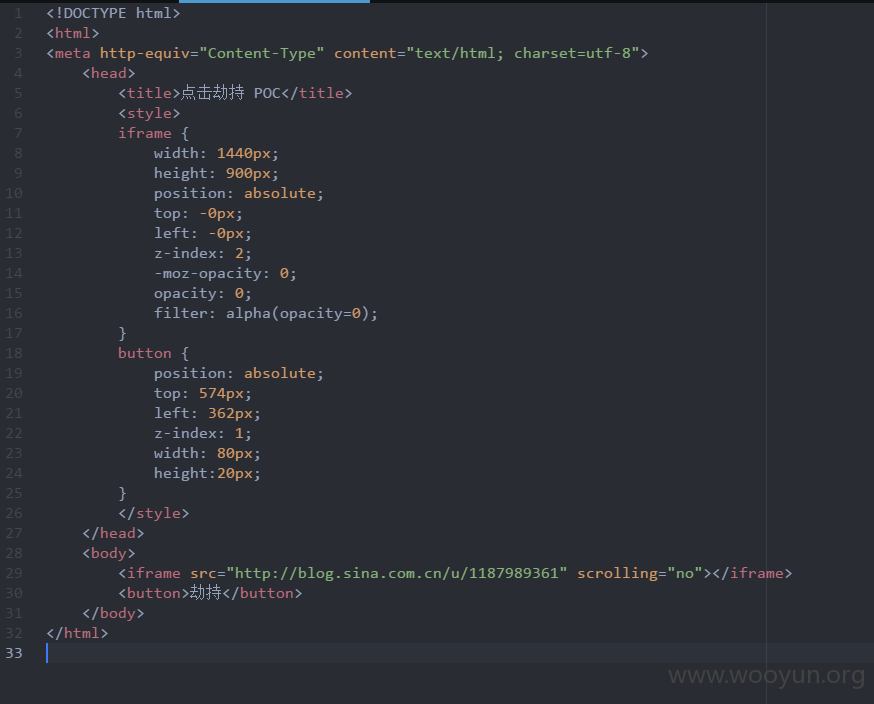This screenshot has width=874, height=704.
Task: Click the 'z-index: 2' declaration
Action: click(203, 253)
